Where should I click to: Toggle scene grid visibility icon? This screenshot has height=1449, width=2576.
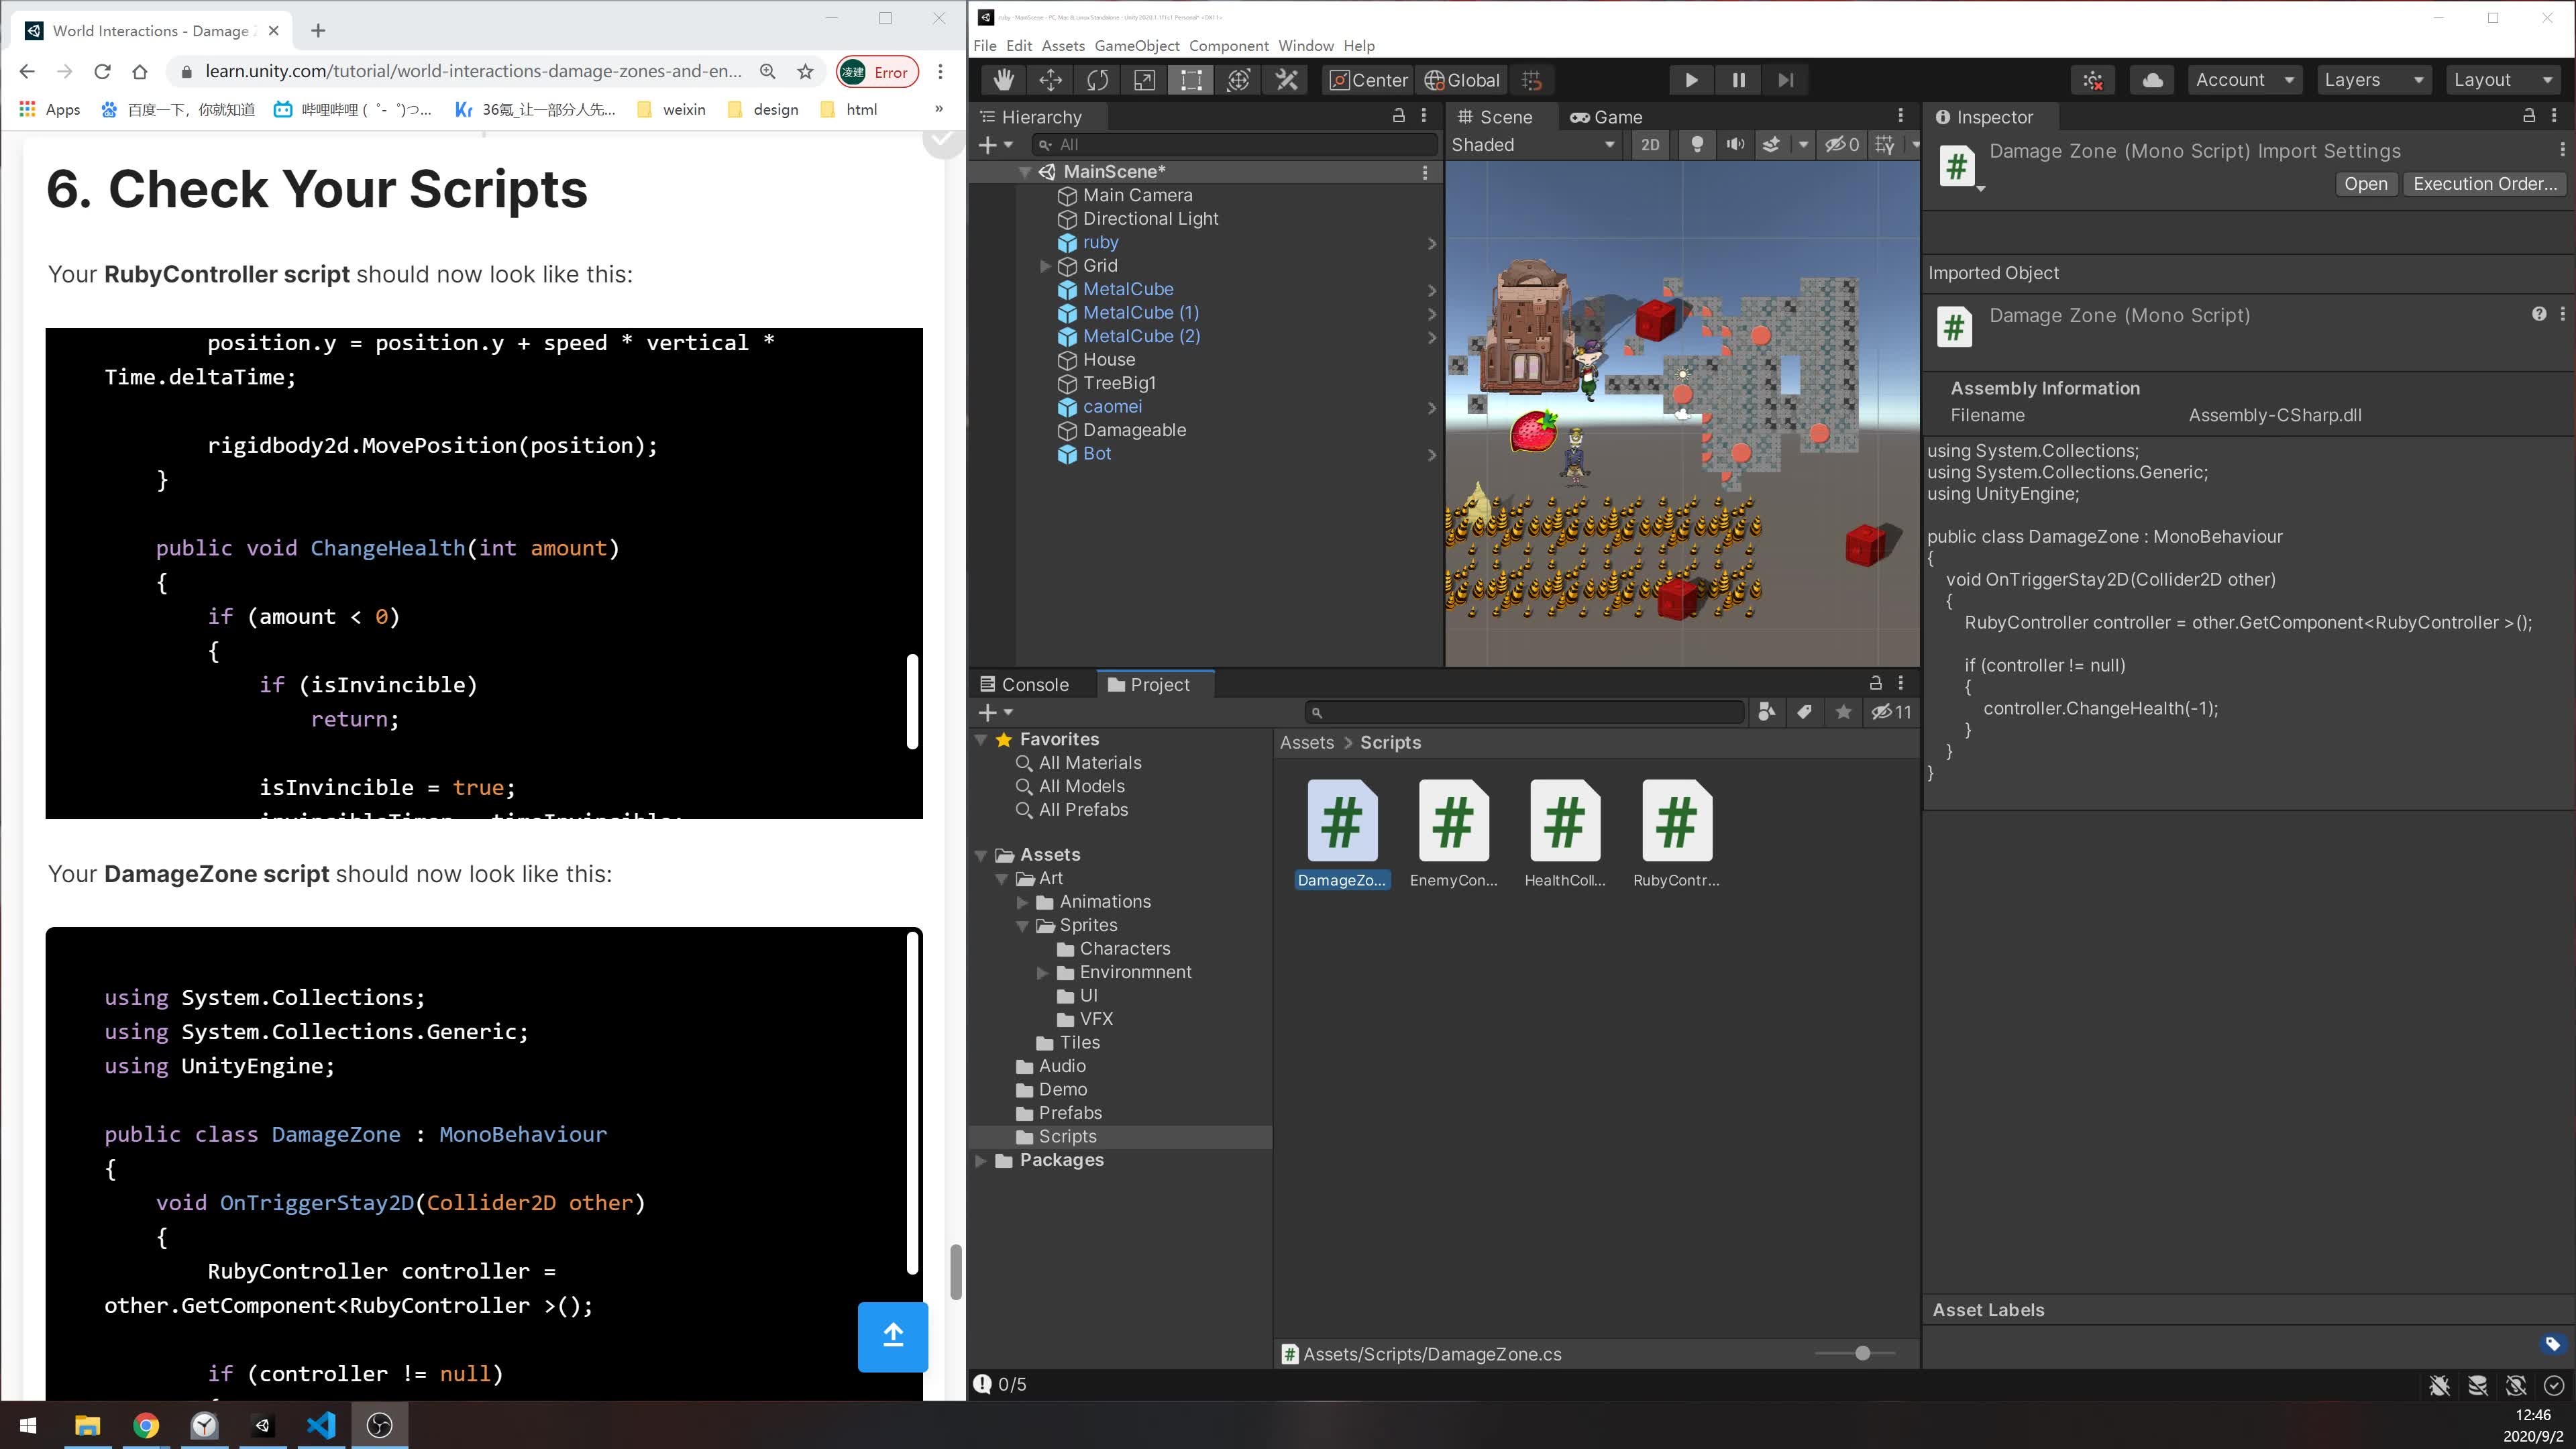coord(1885,145)
